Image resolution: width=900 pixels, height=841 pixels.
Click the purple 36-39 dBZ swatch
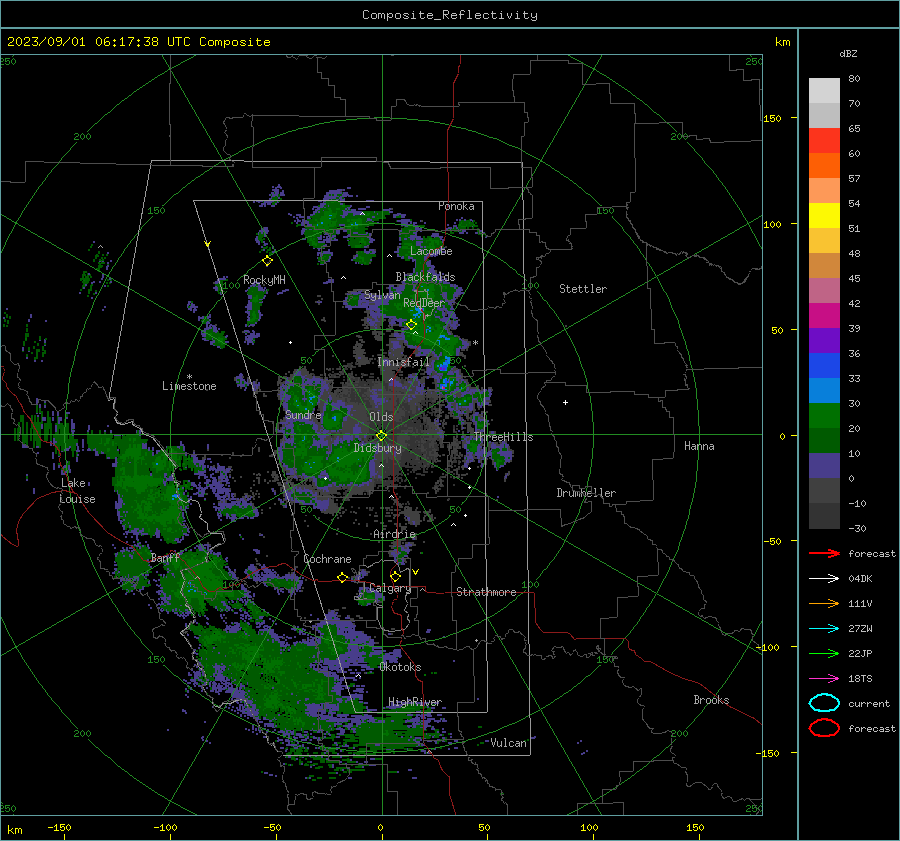click(x=824, y=340)
